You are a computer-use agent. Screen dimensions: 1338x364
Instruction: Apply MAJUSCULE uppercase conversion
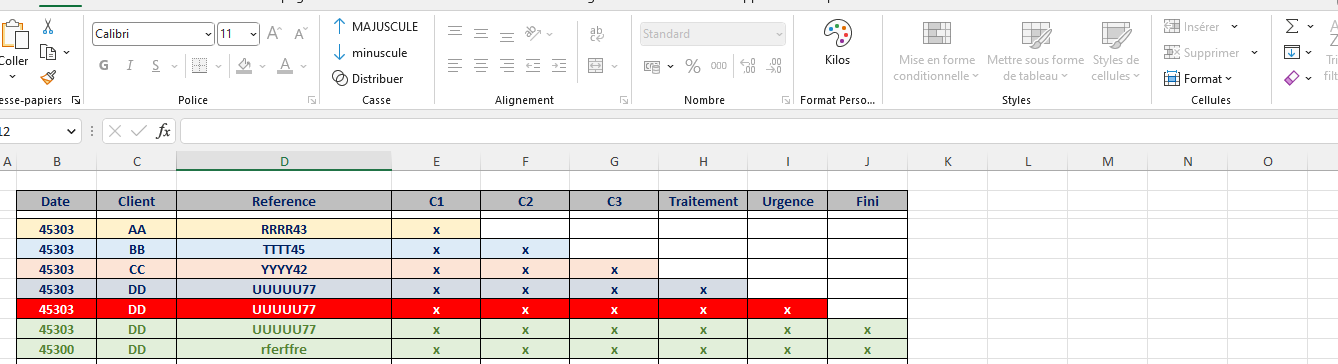click(x=376, y=26)
